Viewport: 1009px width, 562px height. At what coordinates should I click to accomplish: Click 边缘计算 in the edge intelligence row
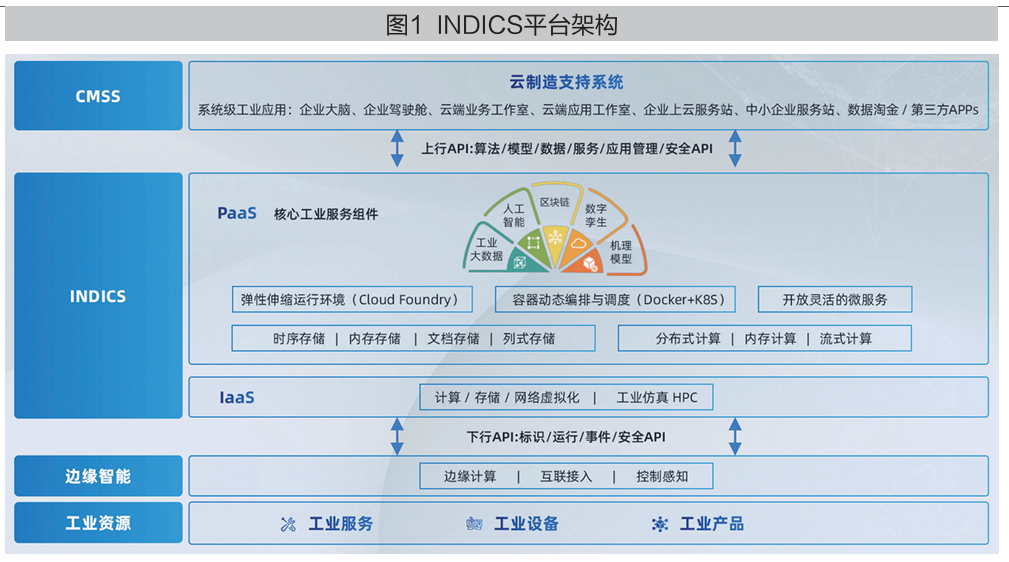(470, 476)
